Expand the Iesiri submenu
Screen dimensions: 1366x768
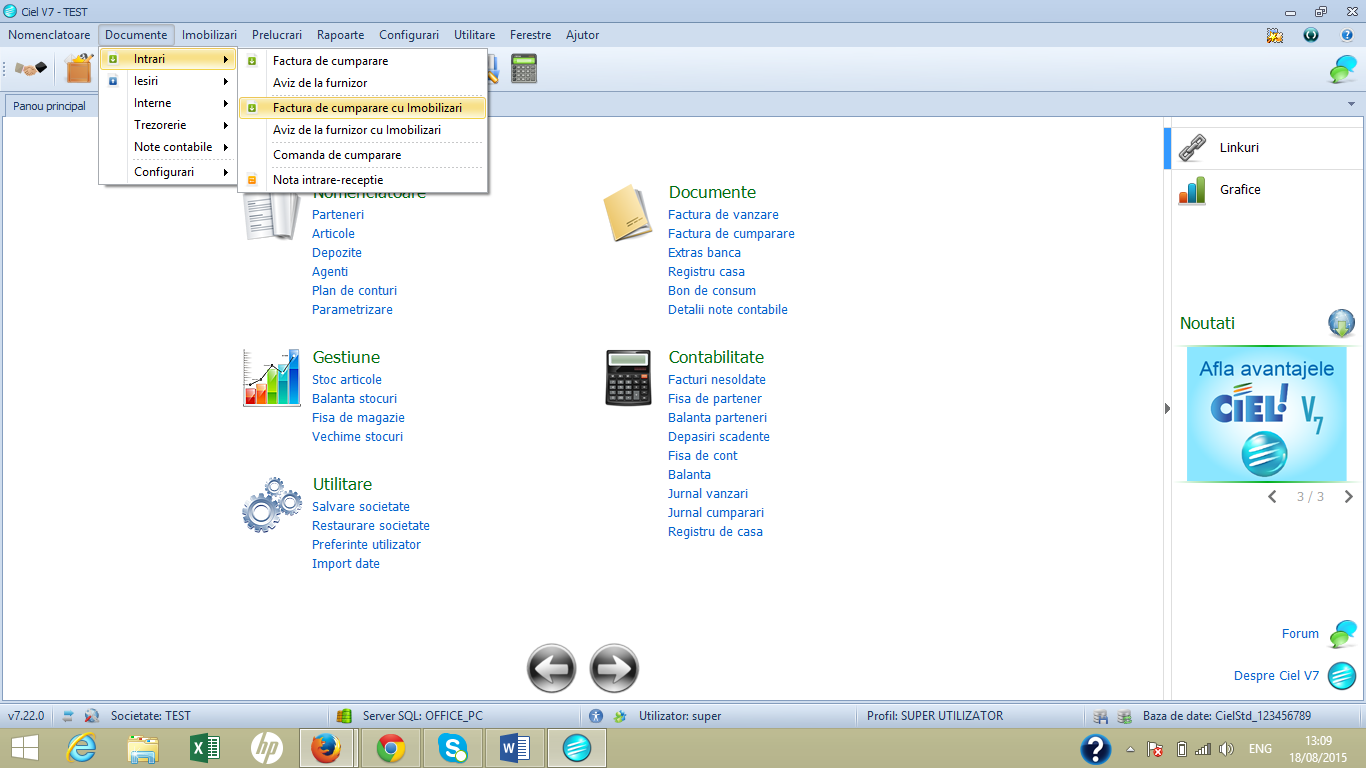click(x=168, y=81)
